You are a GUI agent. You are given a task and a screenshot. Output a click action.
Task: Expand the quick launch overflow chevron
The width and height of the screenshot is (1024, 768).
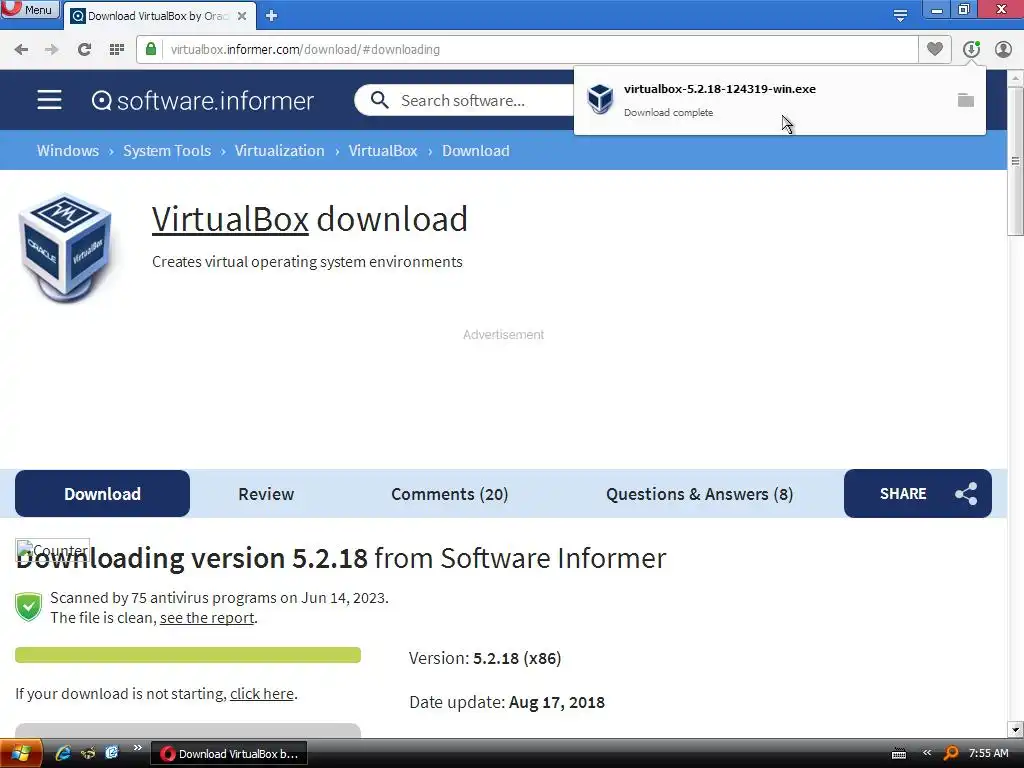click(137, 748)
